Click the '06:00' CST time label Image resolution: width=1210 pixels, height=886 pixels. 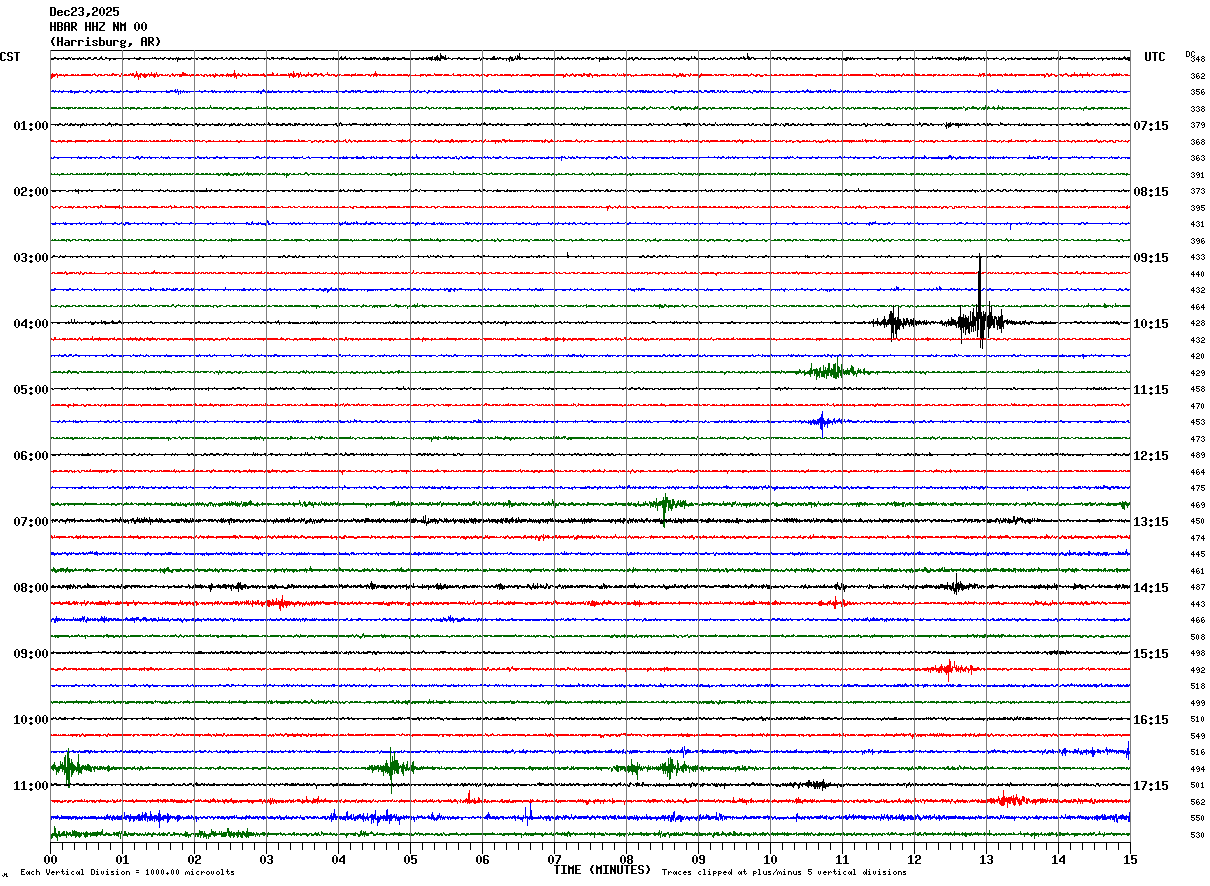pyautogui.click(x=31, y=456)
